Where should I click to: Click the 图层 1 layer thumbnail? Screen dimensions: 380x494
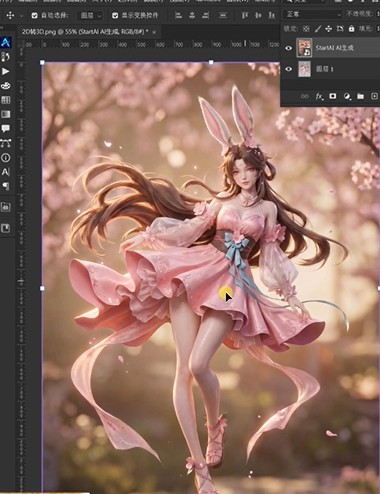(304, 69)
